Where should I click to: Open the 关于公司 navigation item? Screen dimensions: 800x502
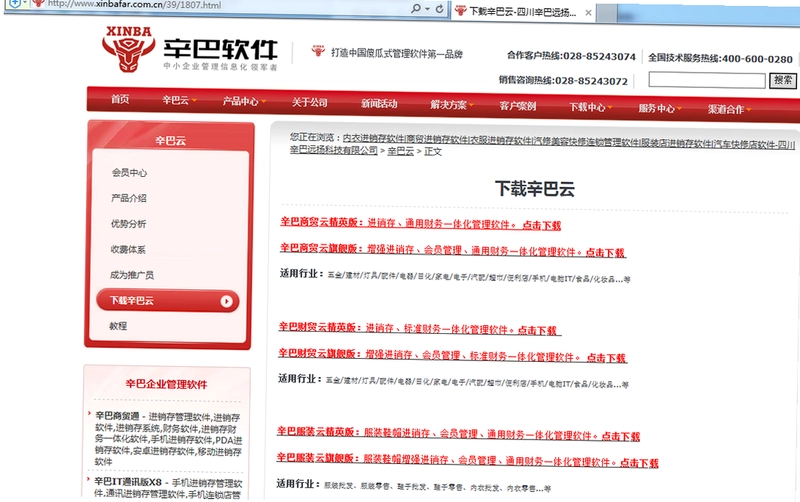click(x=310, y=103)
